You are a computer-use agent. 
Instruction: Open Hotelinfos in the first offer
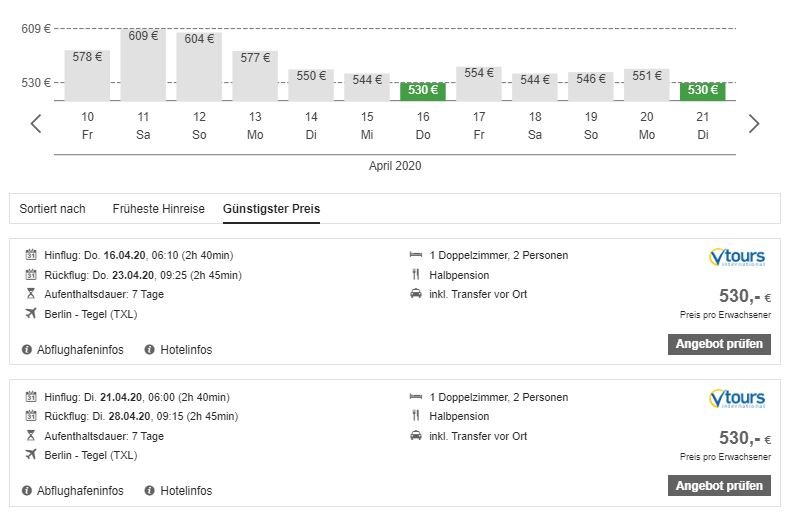pyautogui.click(x=186, y=350)
